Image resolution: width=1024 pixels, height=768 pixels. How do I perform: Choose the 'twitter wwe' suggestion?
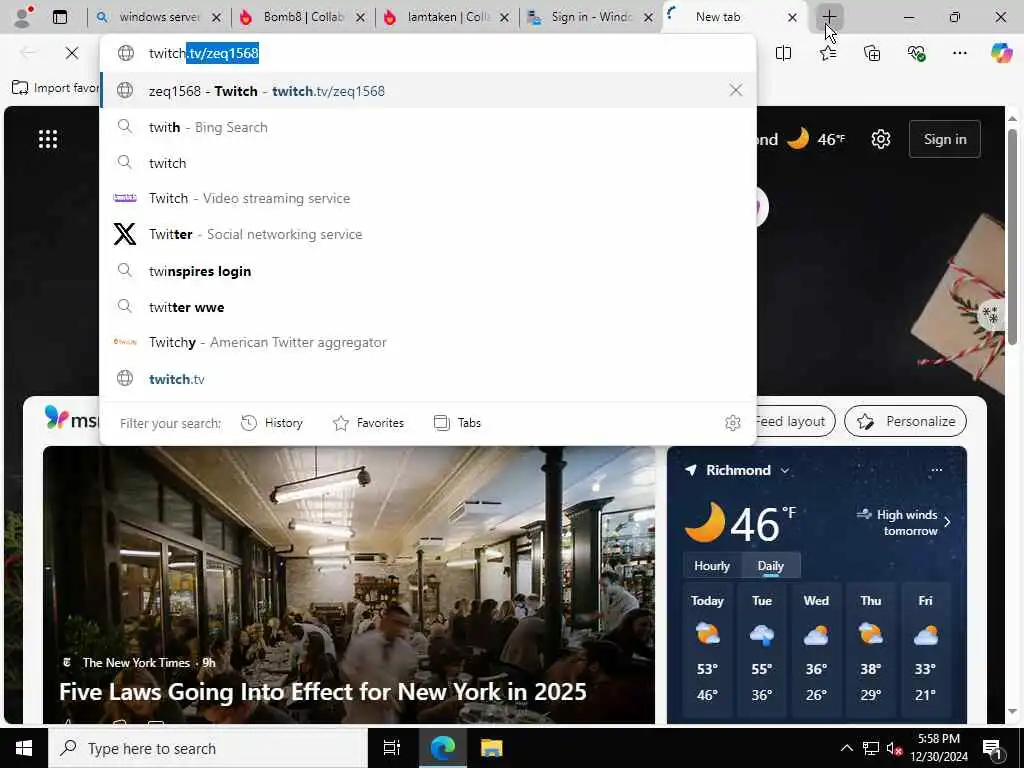pos(428,306)
